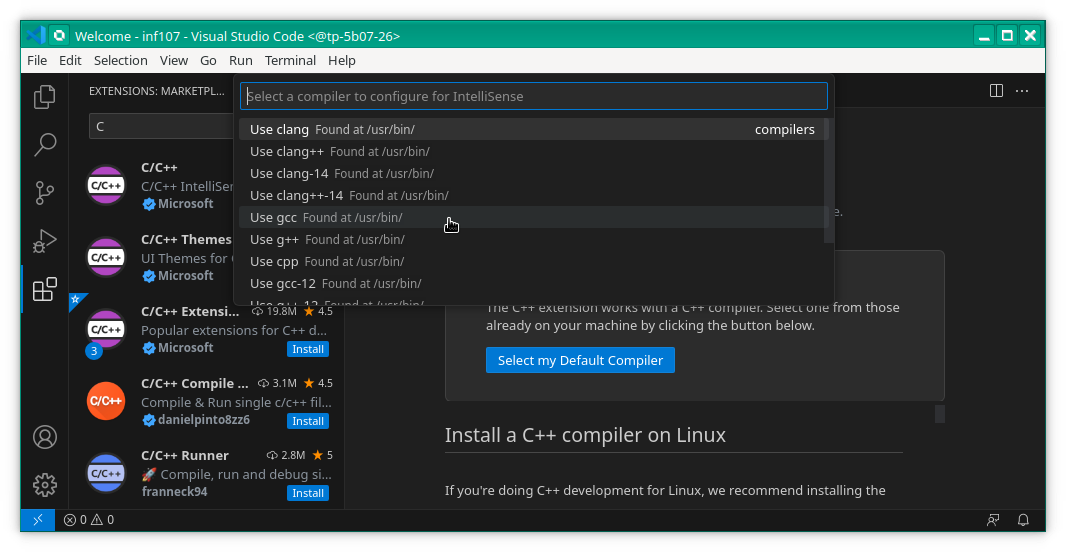Click the 'Install a C++ compiler on Linux' heading
Viewport: 1066px width, 552px height.
585,435
